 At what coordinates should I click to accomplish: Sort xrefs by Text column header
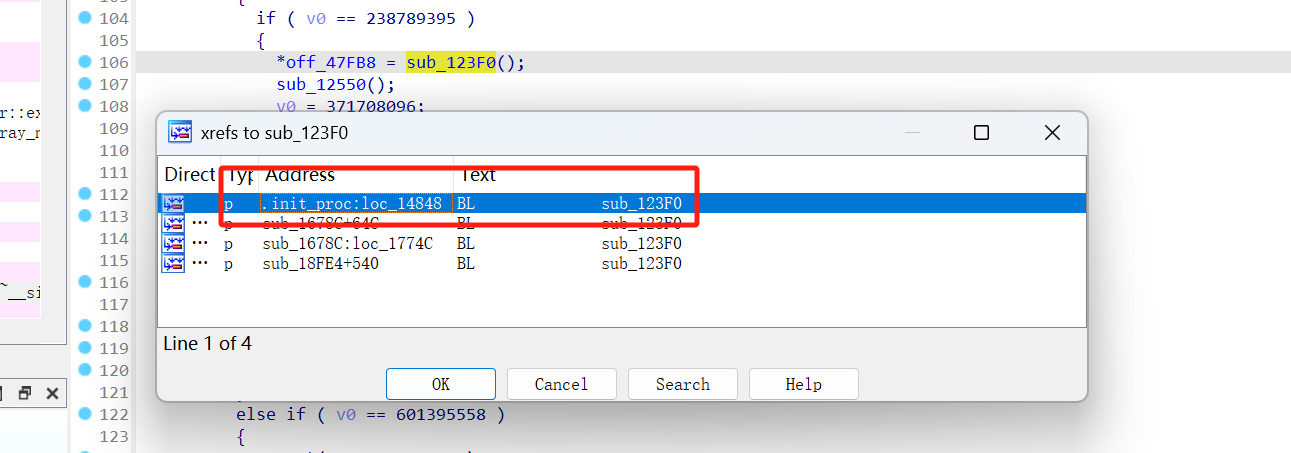770,175
